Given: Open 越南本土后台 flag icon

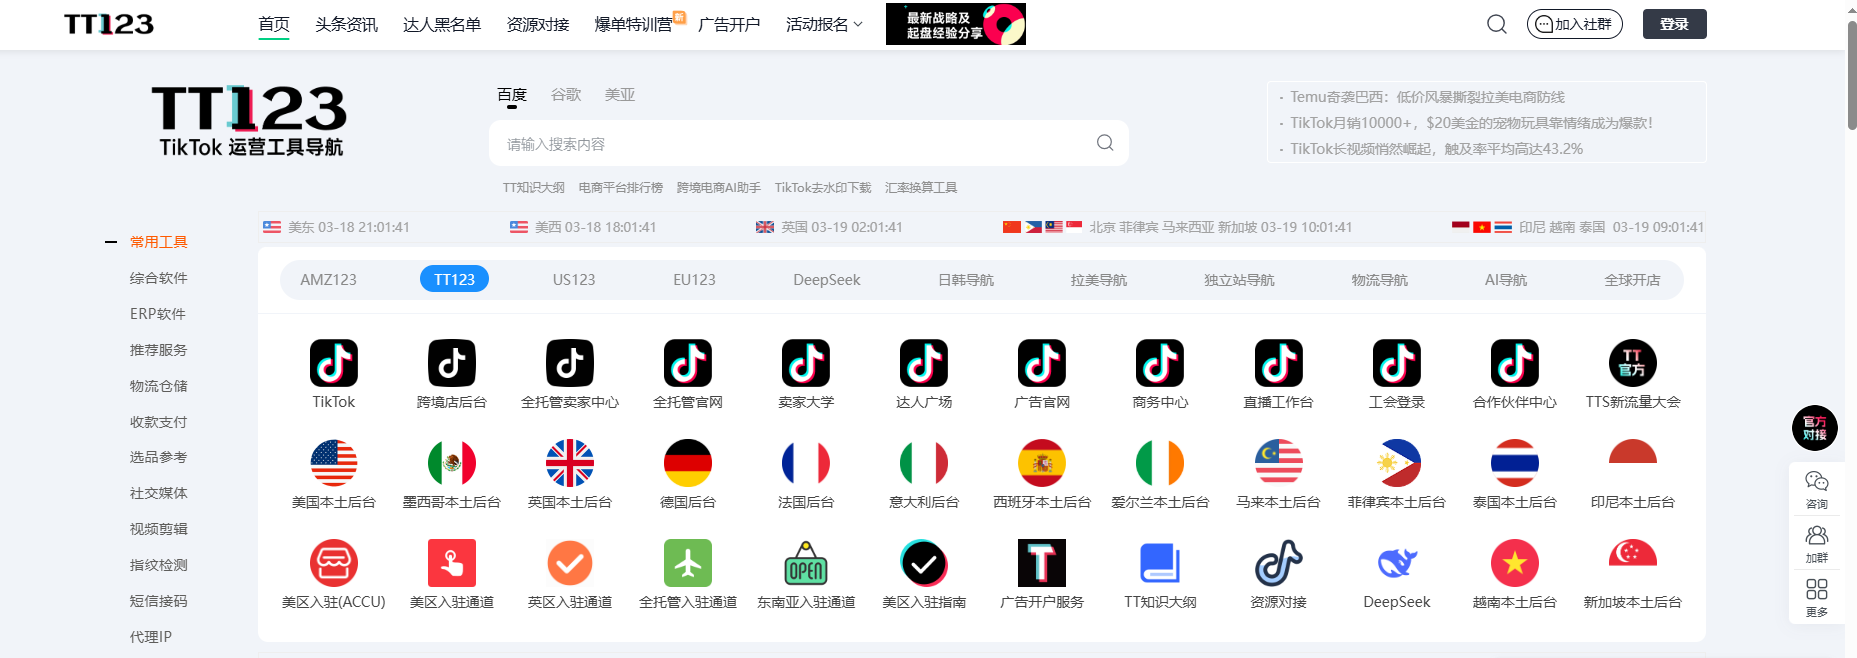Looking at the screenshot, I should (x=1515, y=563).
